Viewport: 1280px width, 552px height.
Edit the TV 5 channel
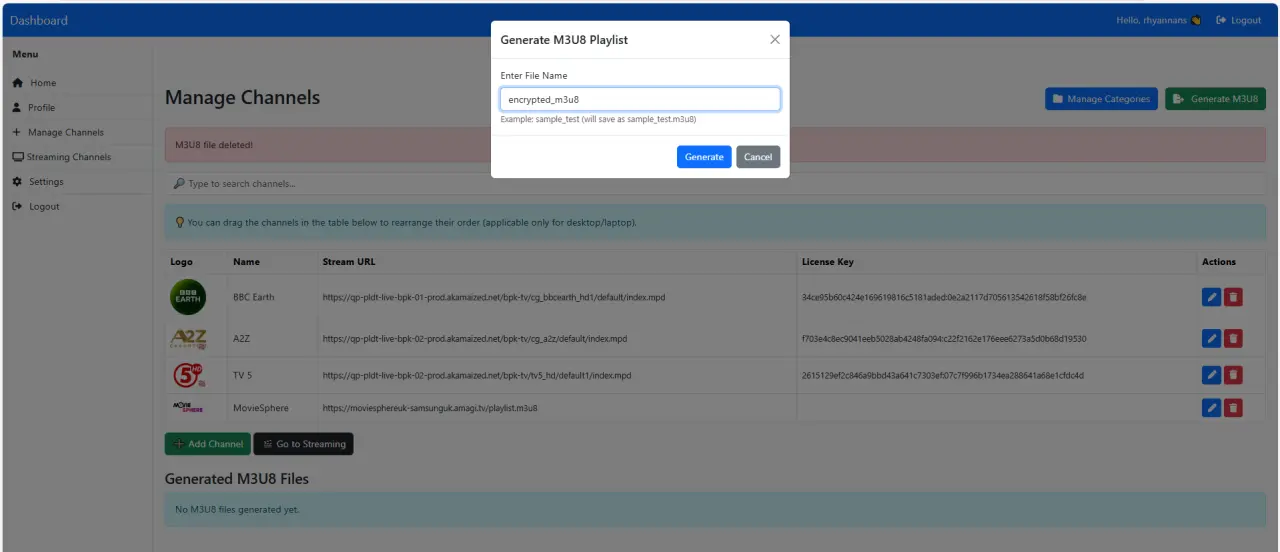1211,375
